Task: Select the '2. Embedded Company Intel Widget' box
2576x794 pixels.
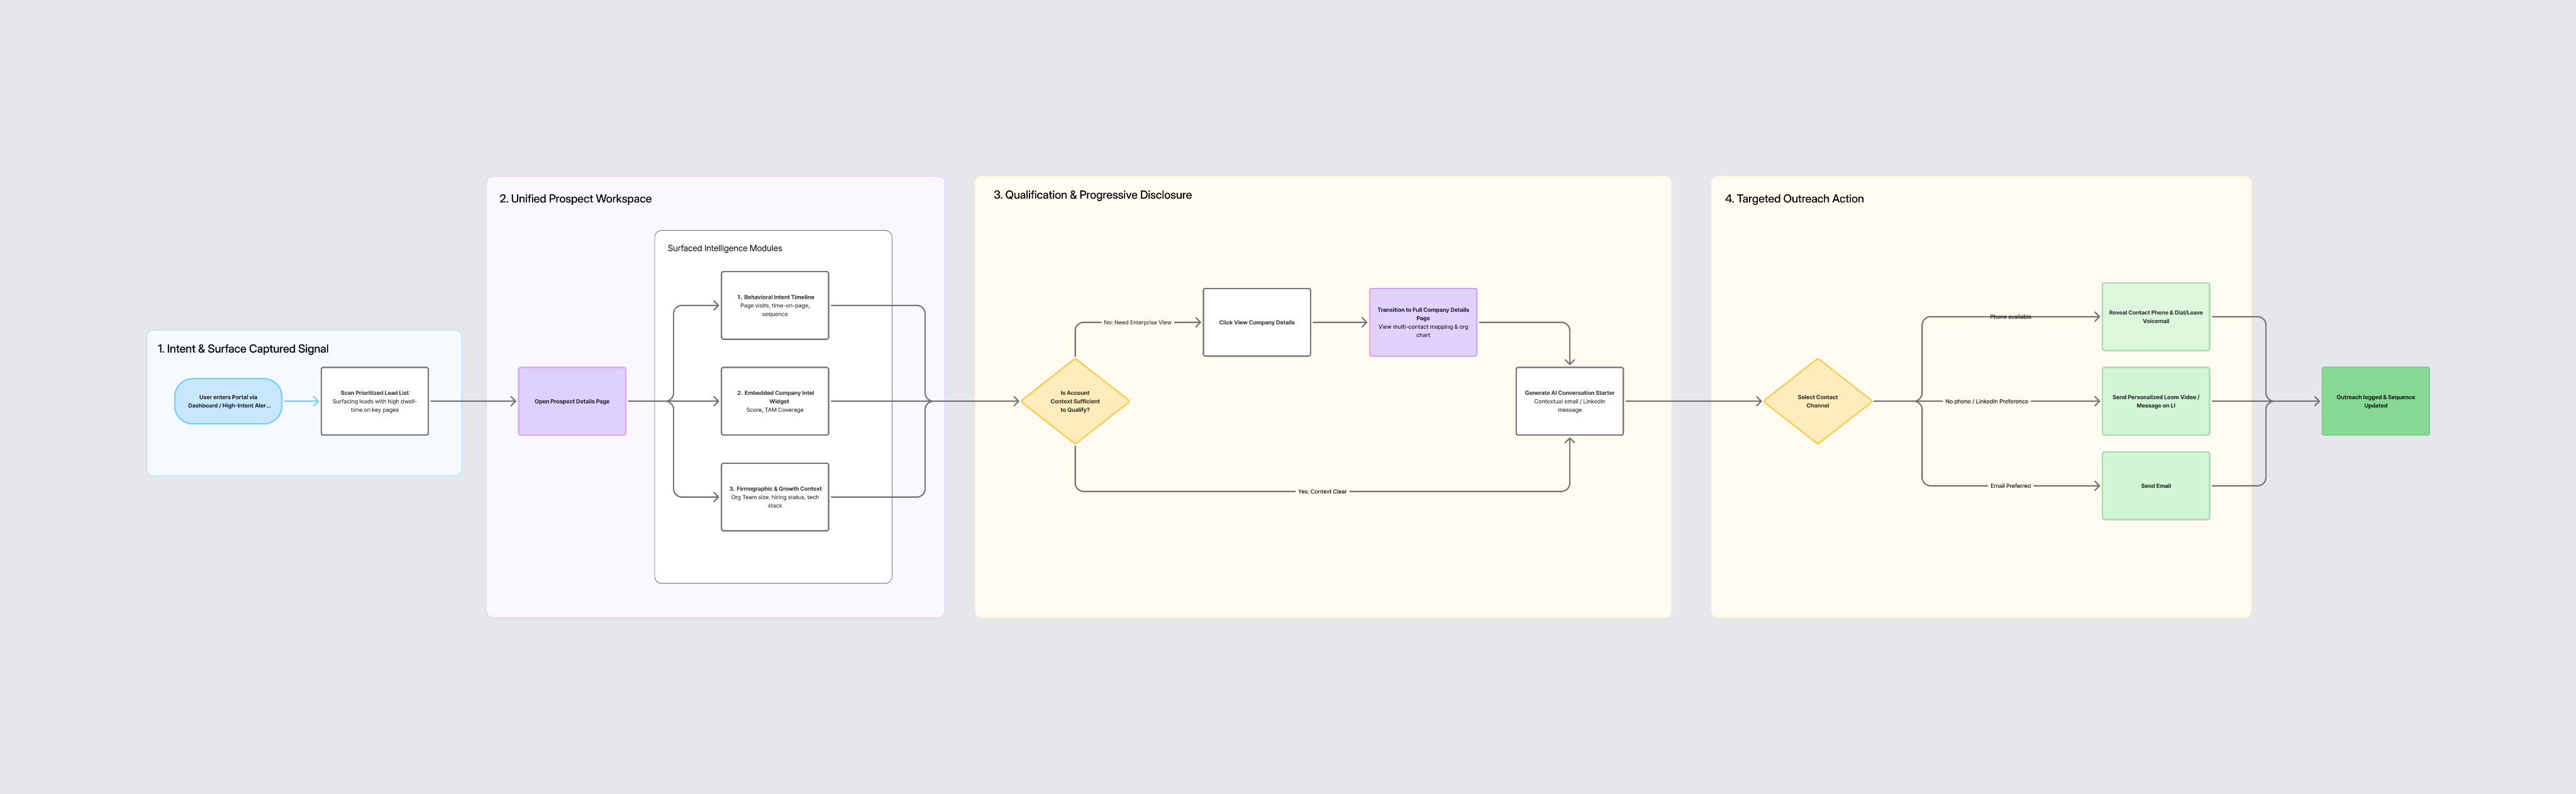Action: (x=775, y=401)
